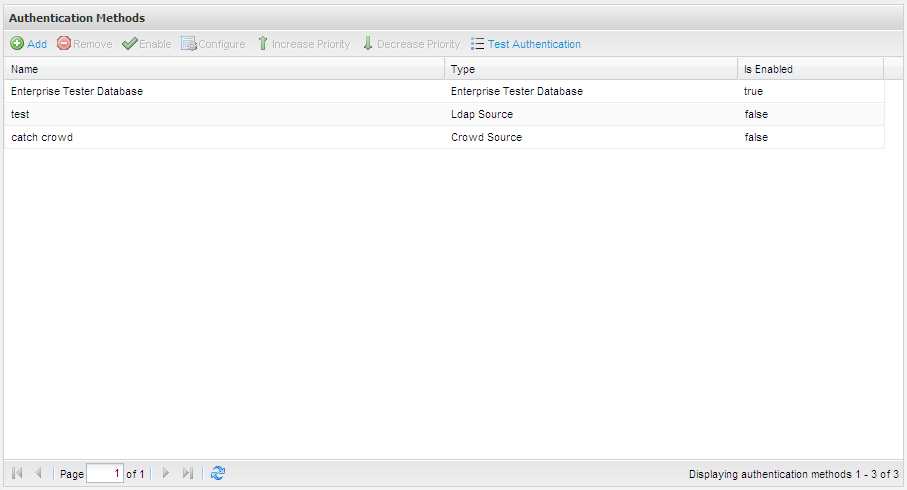
Task: Go to the previous page
Action: click(38, 473)
